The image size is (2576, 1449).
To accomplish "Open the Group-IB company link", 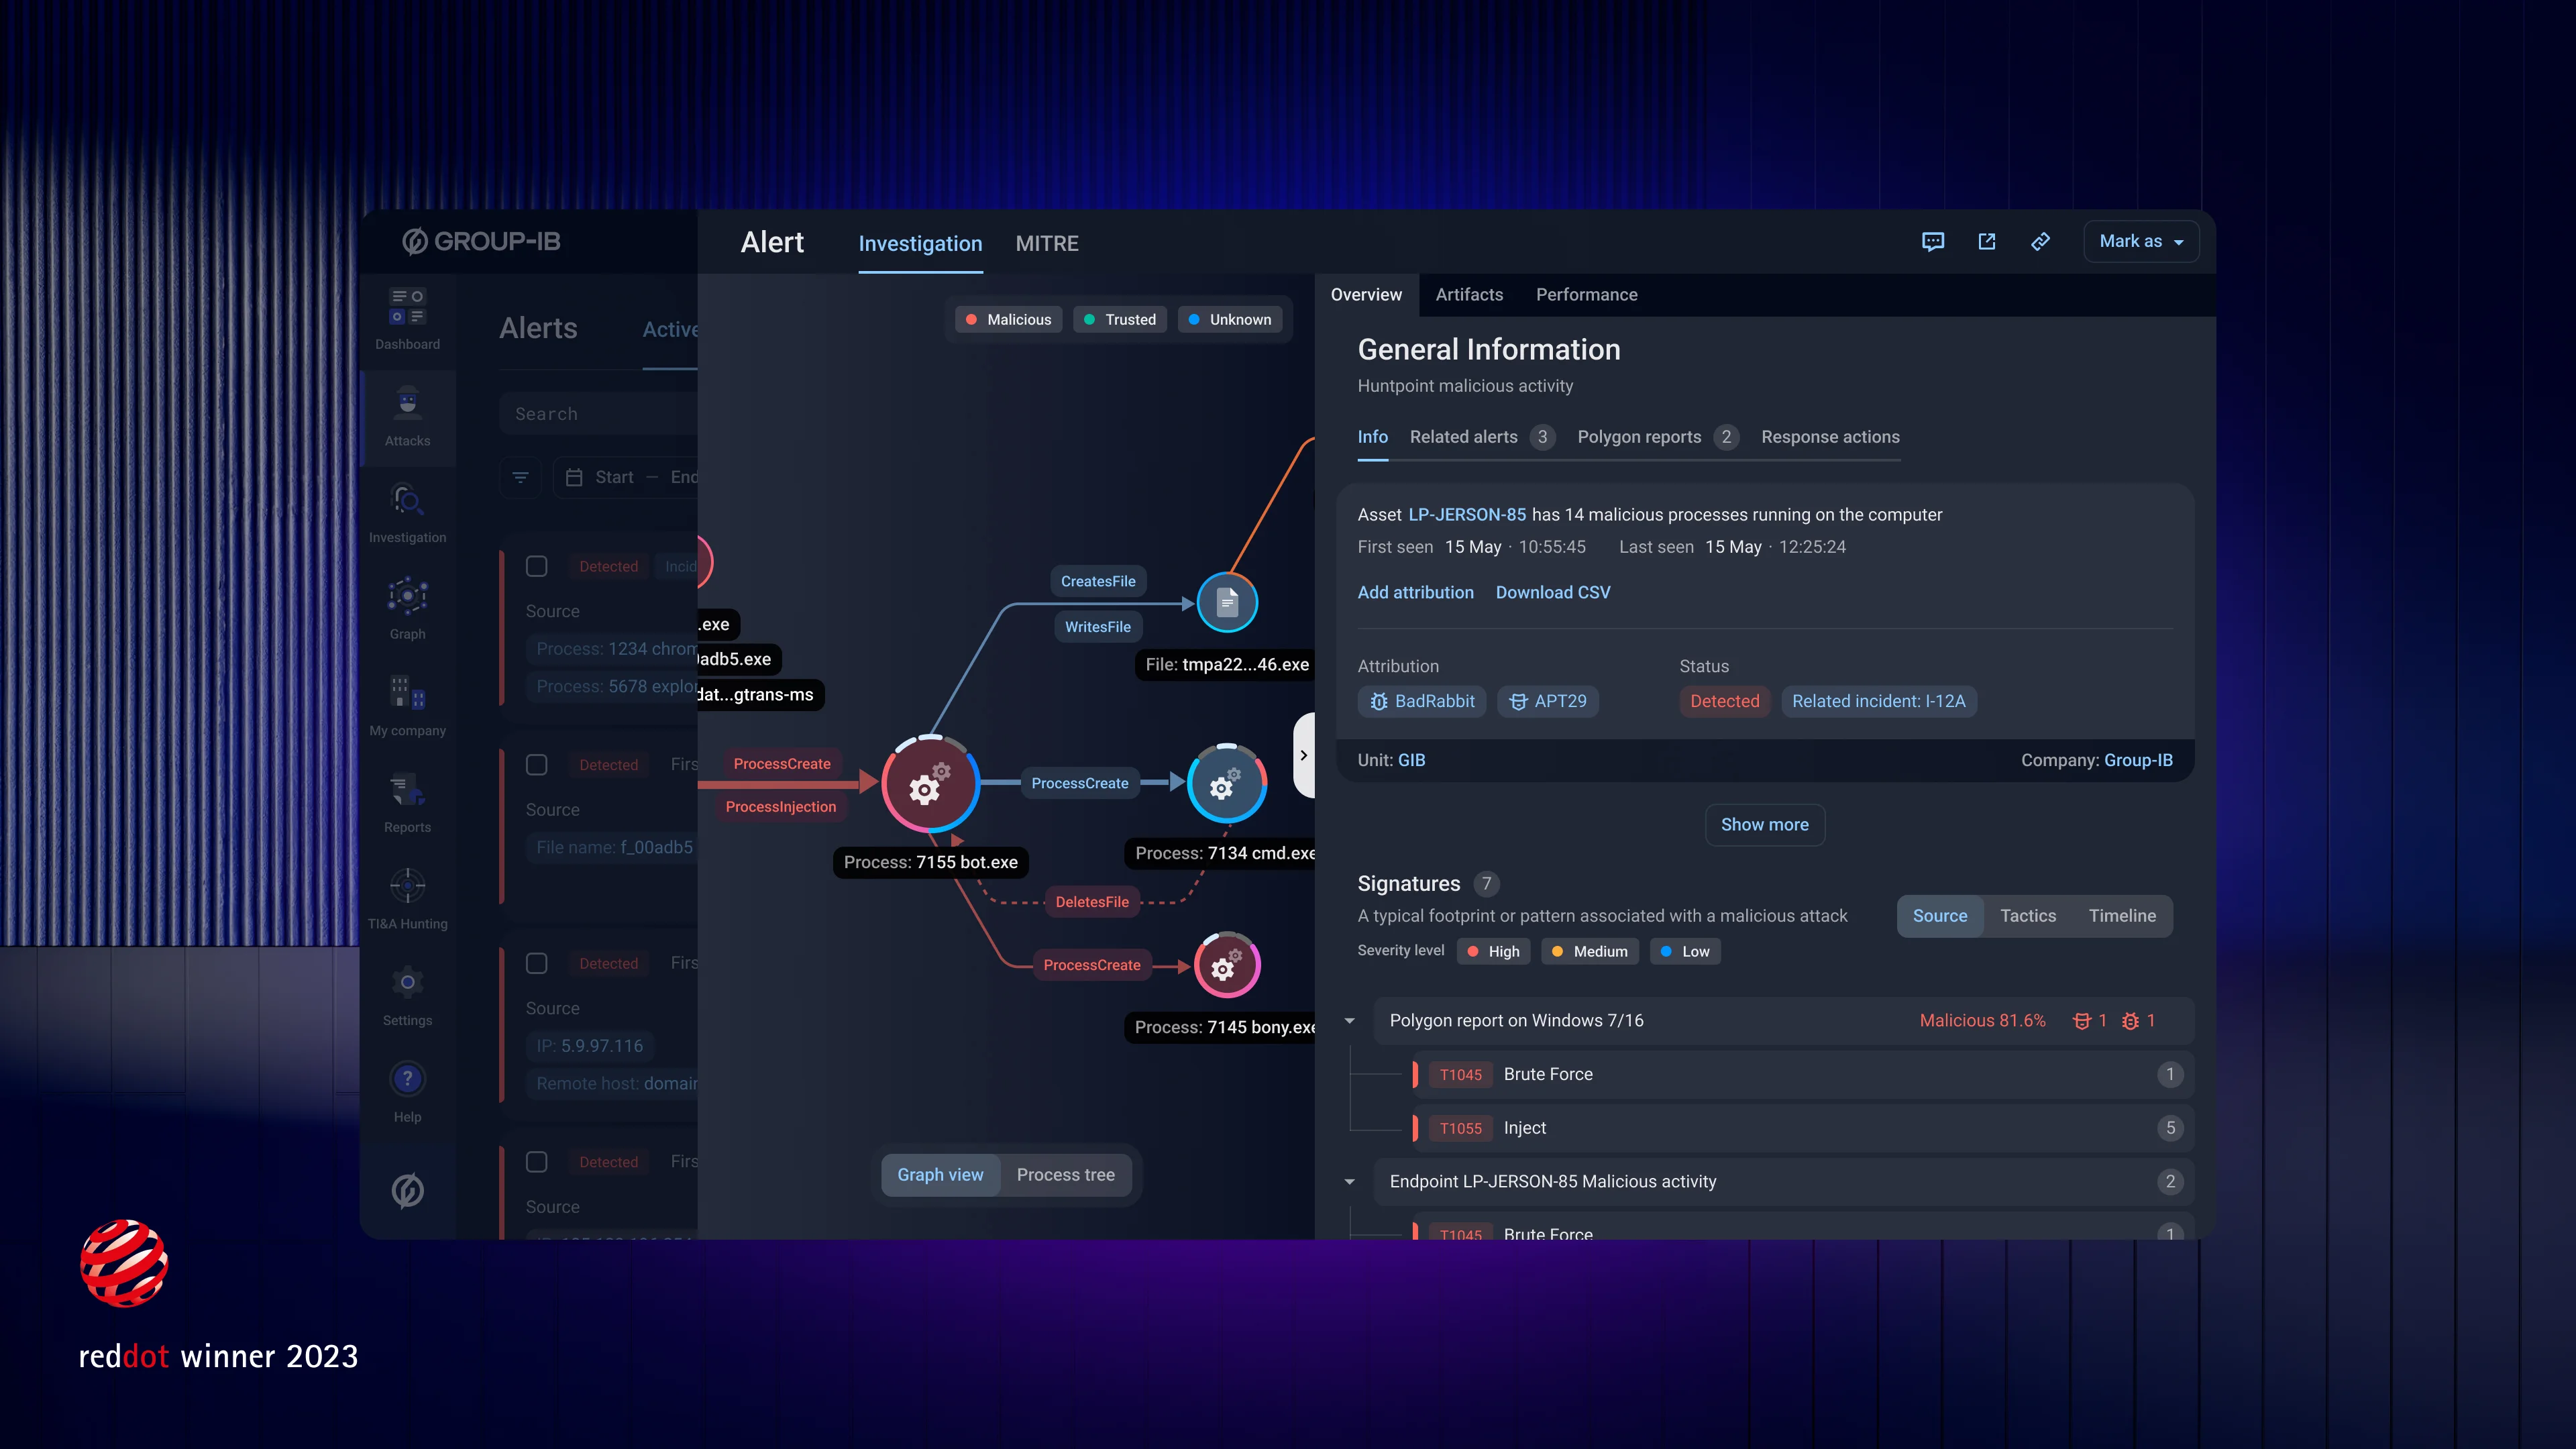I will click(x=2138, y=761).
